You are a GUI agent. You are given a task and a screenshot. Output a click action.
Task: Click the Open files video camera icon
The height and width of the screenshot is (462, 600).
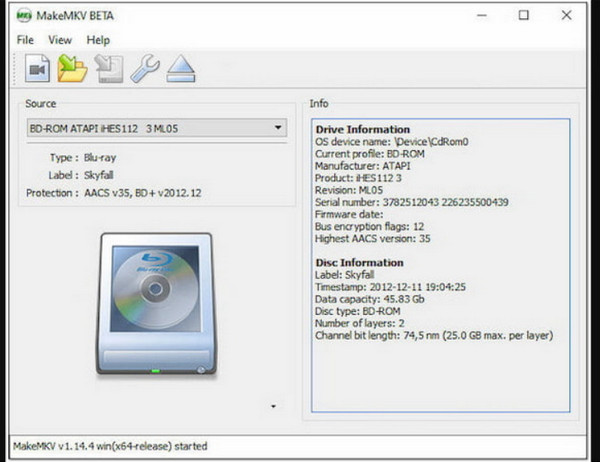(x=37, y=69)
